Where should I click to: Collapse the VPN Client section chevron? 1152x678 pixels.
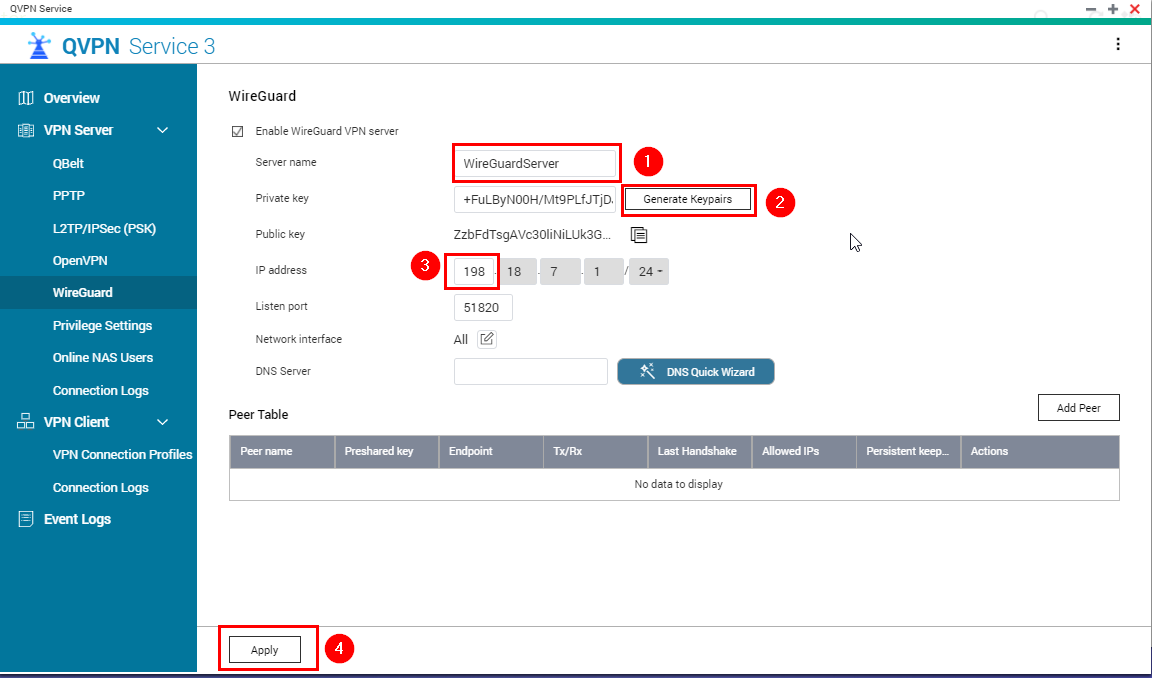pos(162,422)
